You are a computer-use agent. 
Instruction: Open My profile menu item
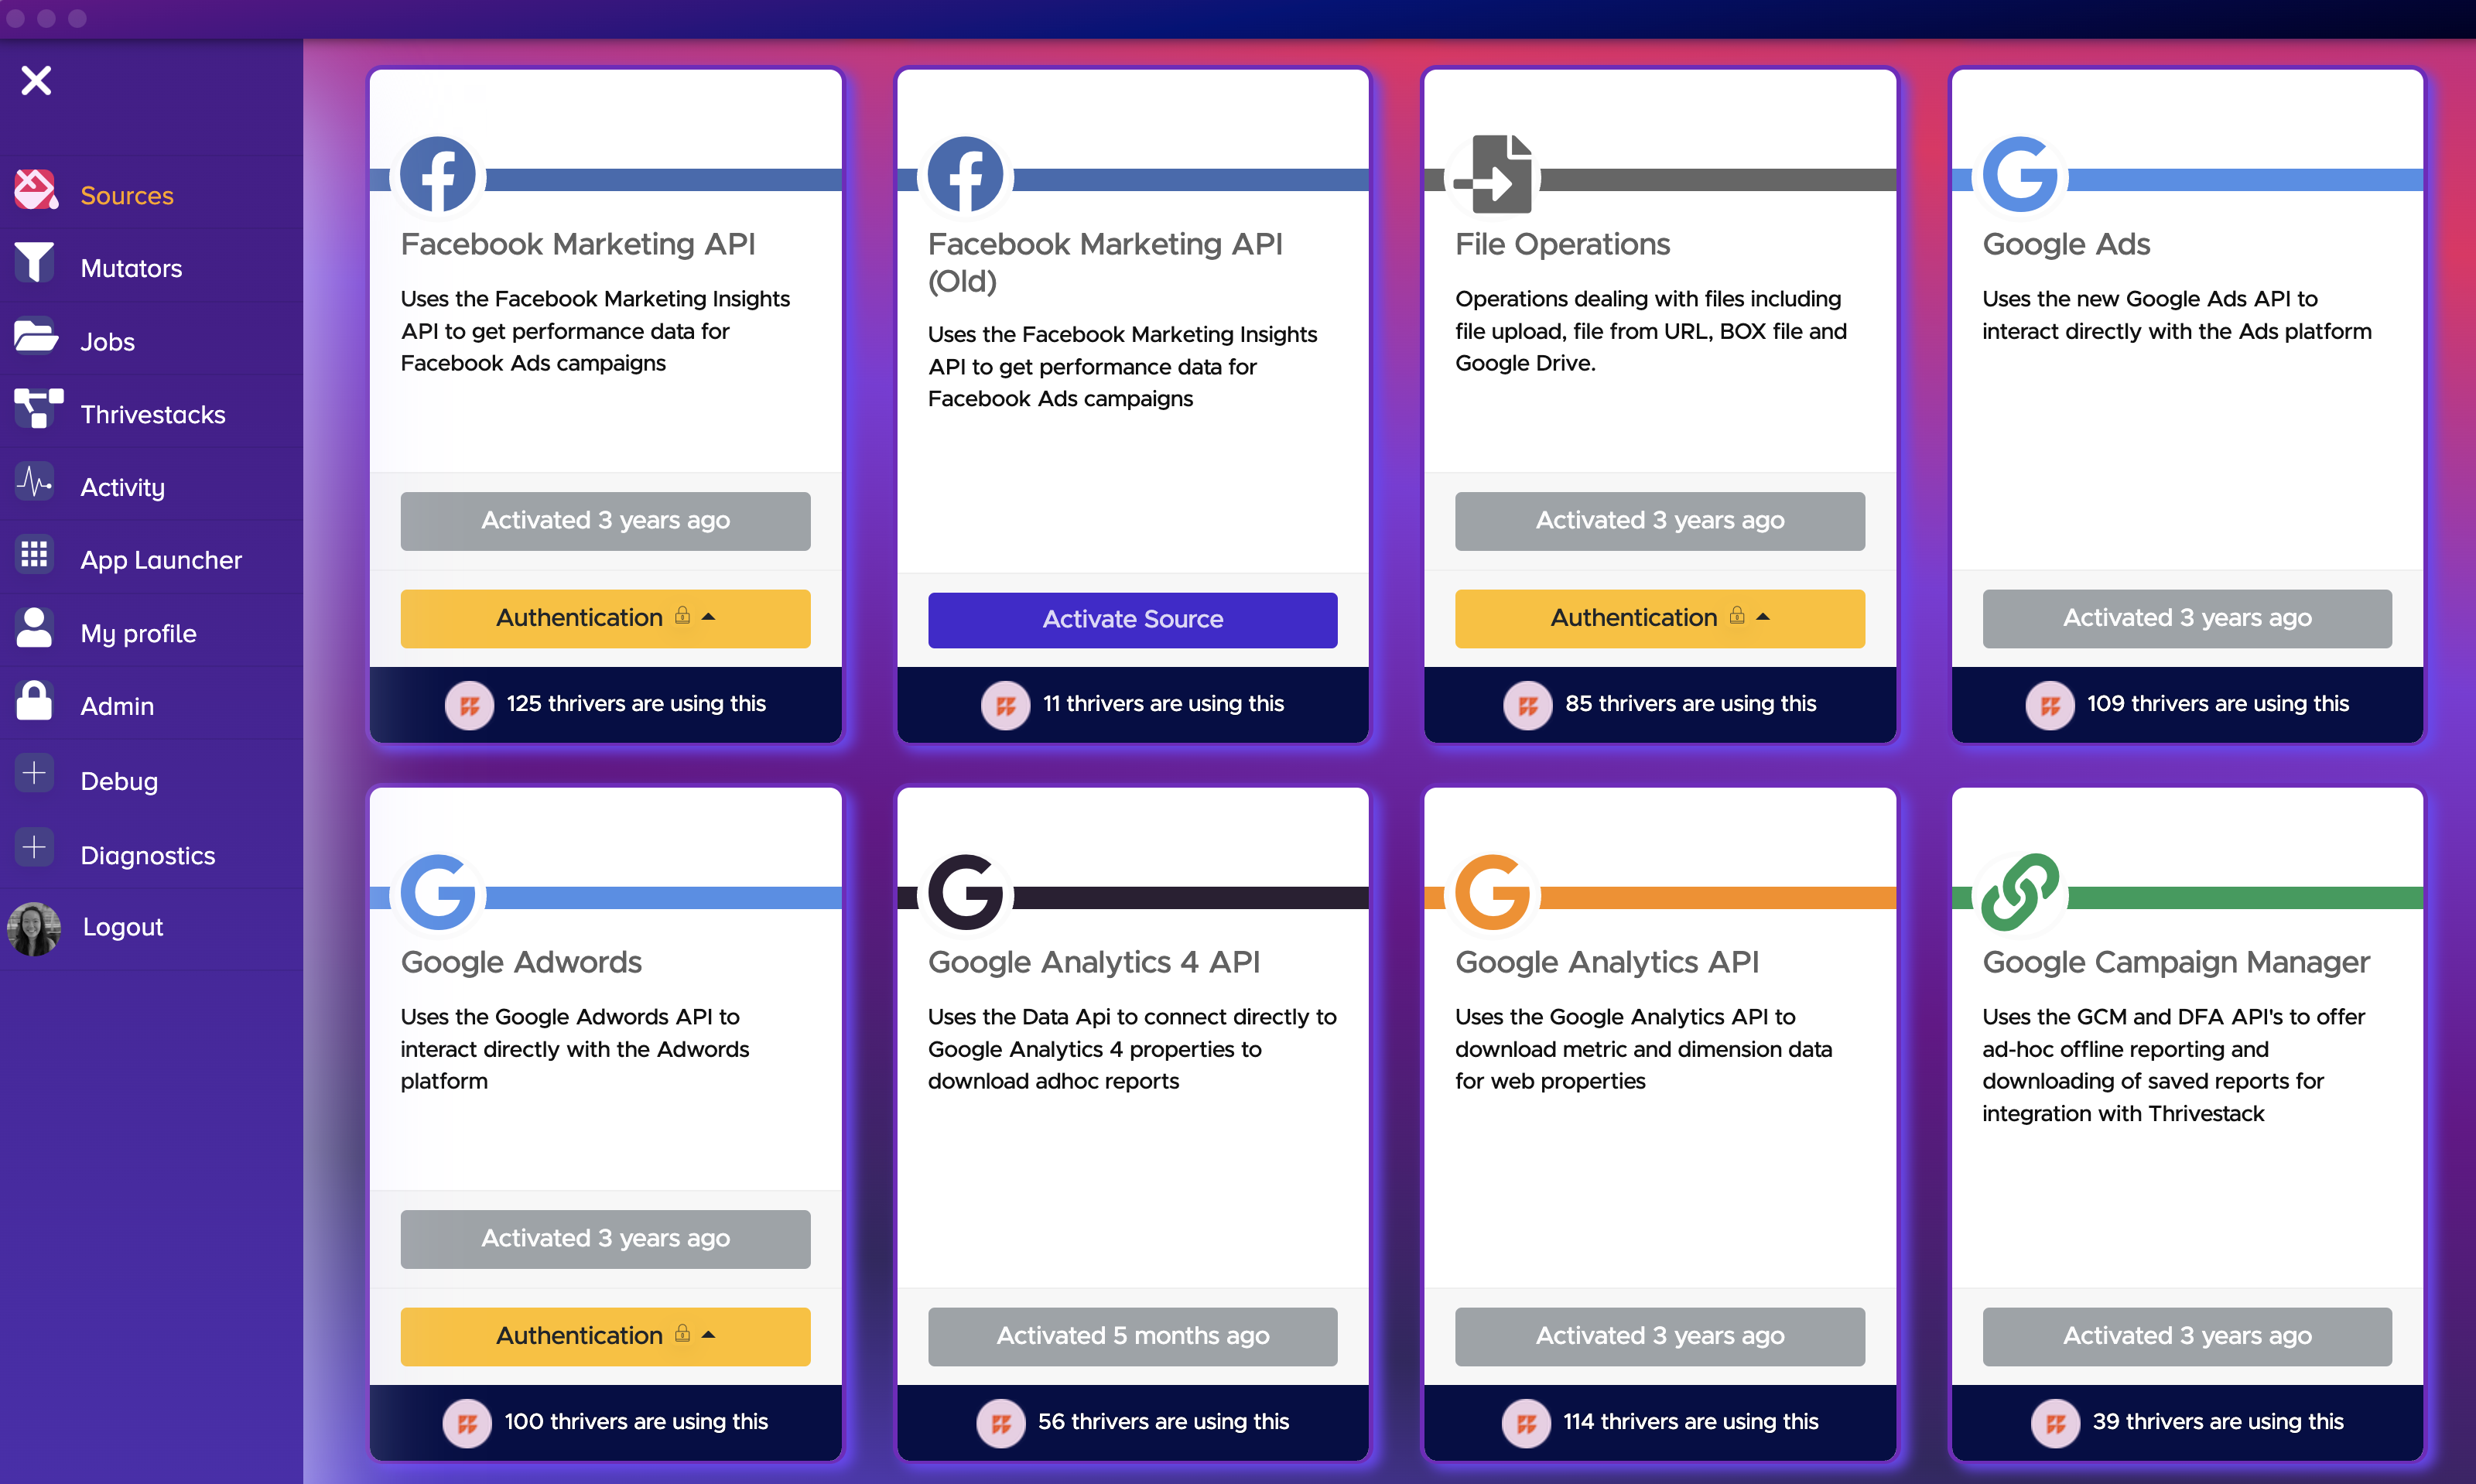click(138, 633)
